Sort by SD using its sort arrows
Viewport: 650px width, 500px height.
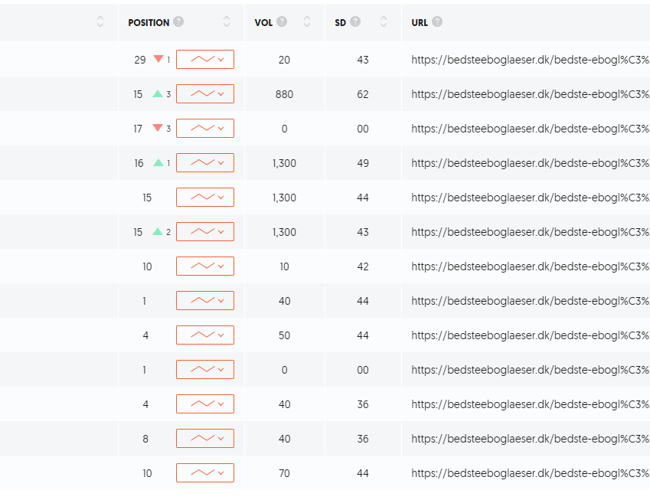pyautogui.click(x=383, y=22)
